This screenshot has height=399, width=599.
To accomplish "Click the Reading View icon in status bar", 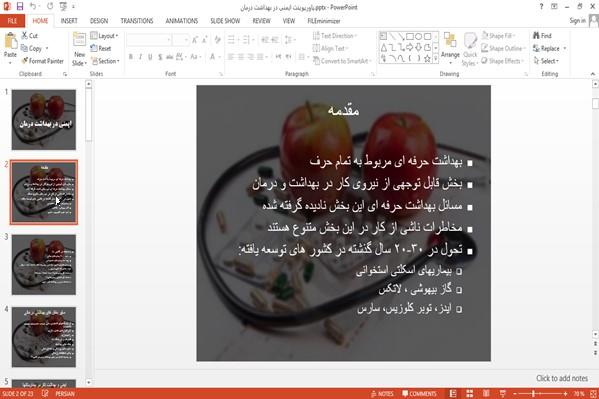I will coord(486,394).
